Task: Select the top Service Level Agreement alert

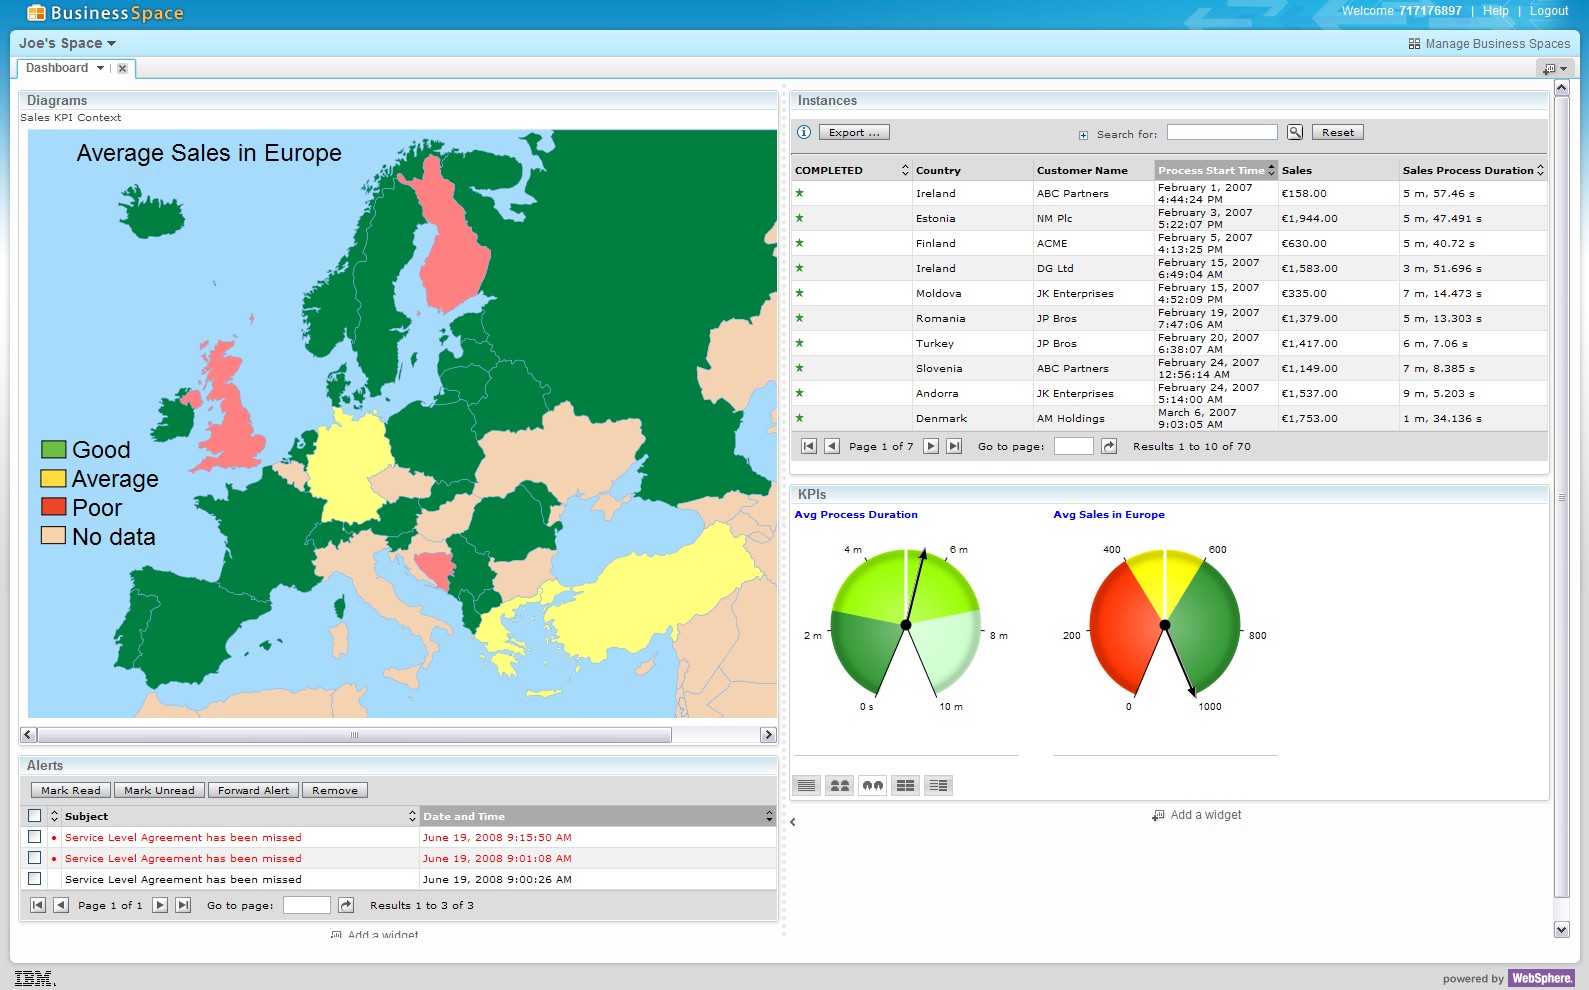Action: pos(183,837)
